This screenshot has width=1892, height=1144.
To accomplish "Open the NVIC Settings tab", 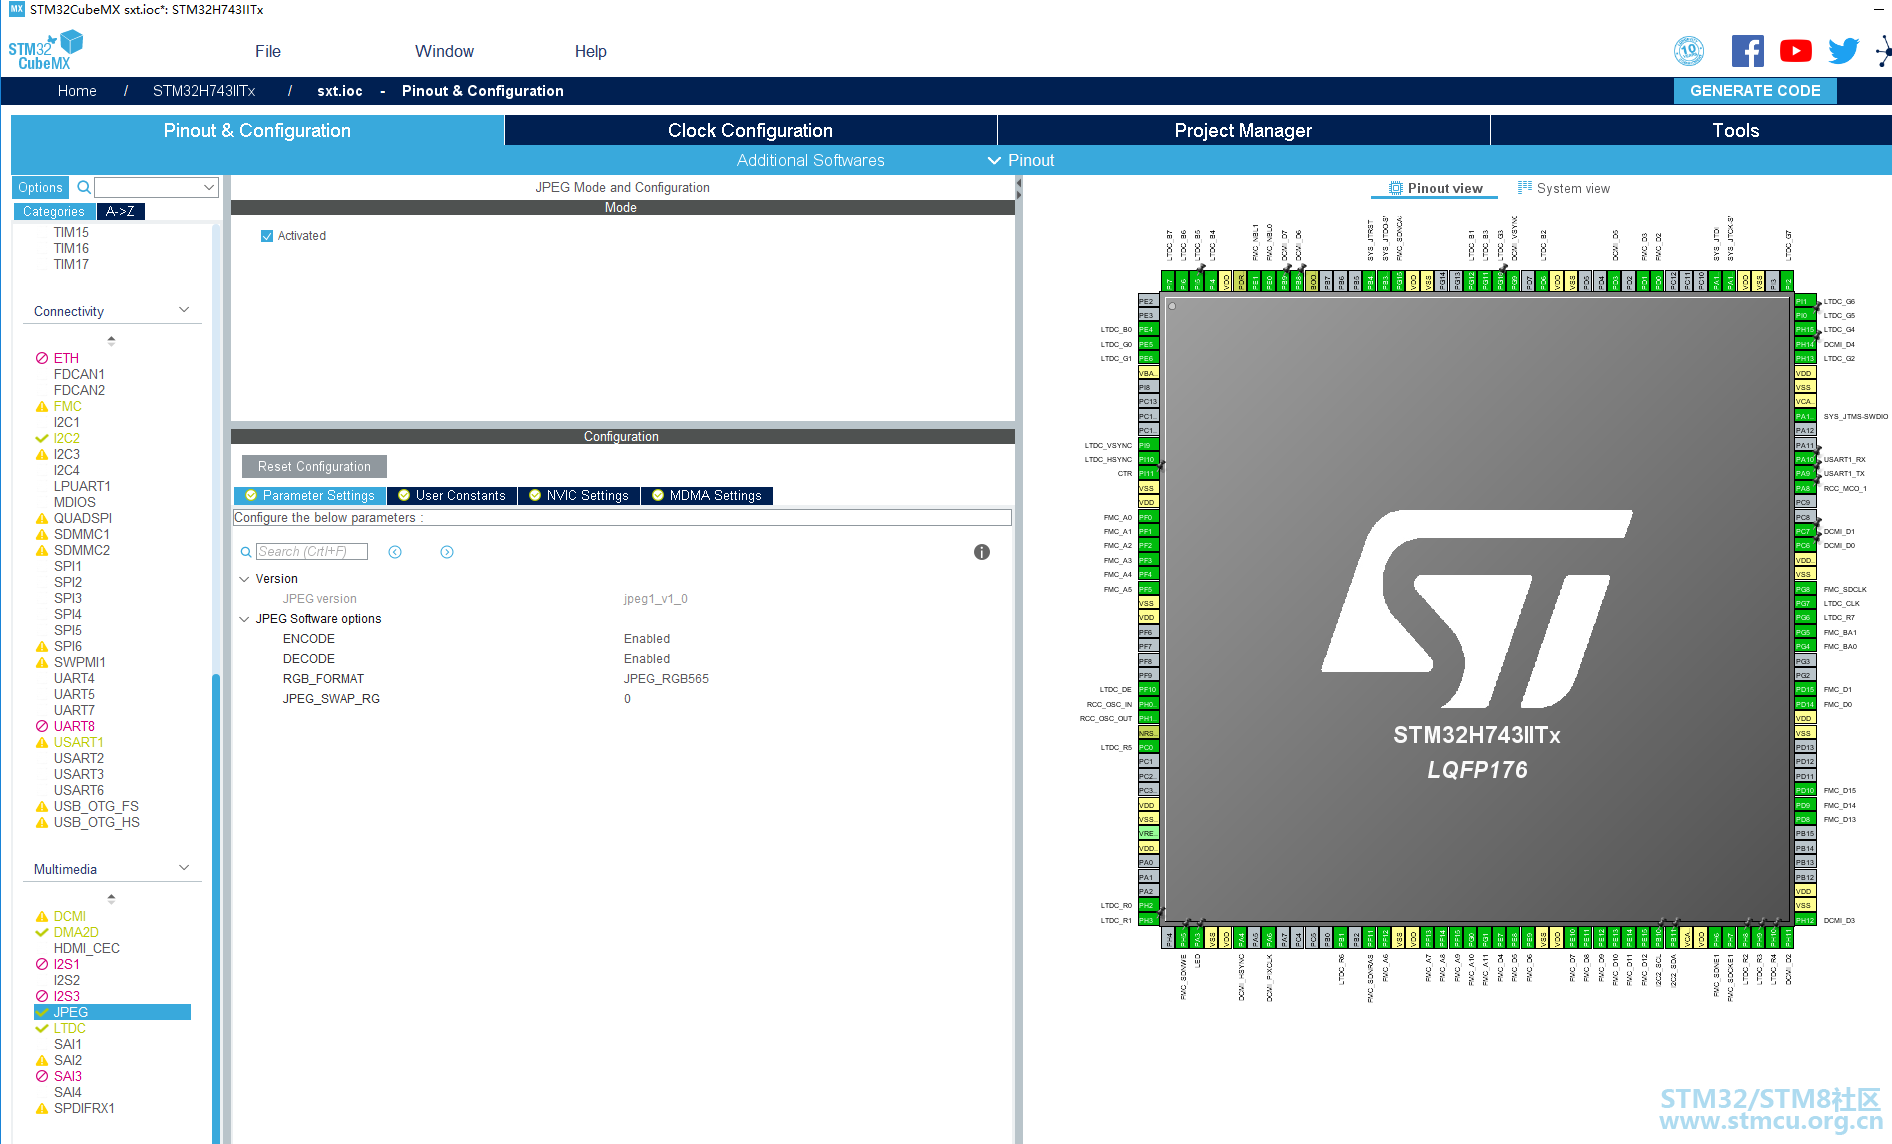I will pyautogui.click(x=579, y=496).
